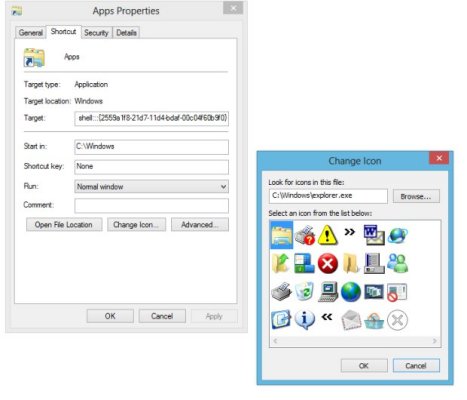Choose the blue info speech bubble icon
Image resolution: width=467 pixels, height=400 pixels.
coord(304,319)
